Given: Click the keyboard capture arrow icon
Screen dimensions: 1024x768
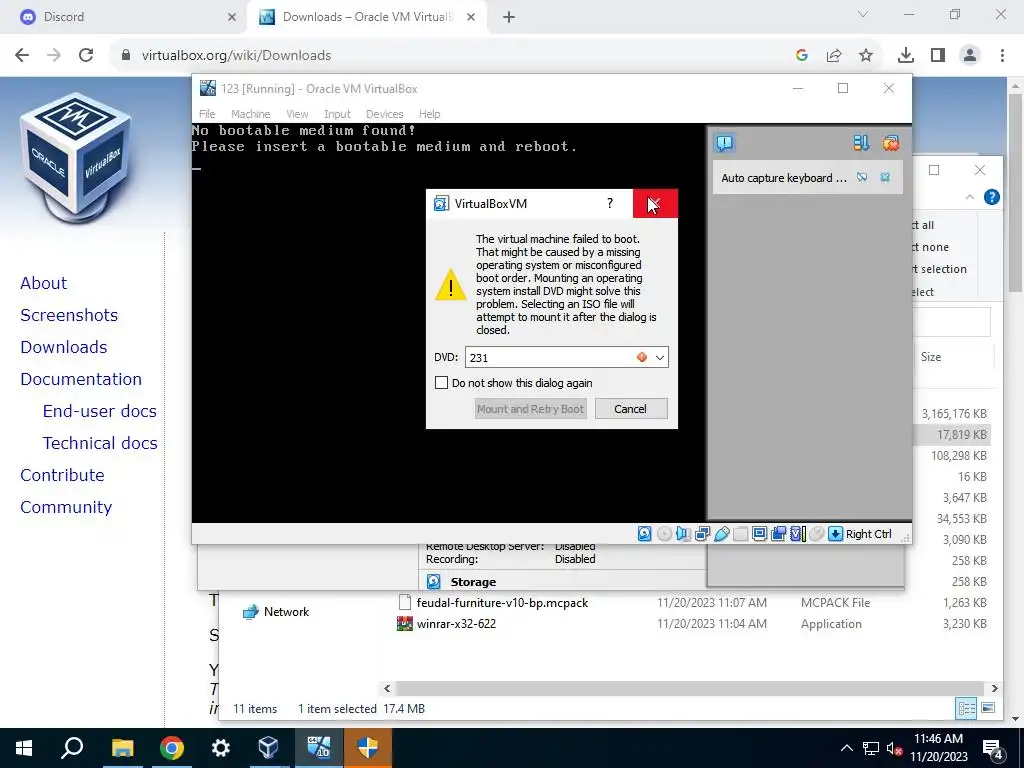Looking at the screenshot, I should (835, 534).
